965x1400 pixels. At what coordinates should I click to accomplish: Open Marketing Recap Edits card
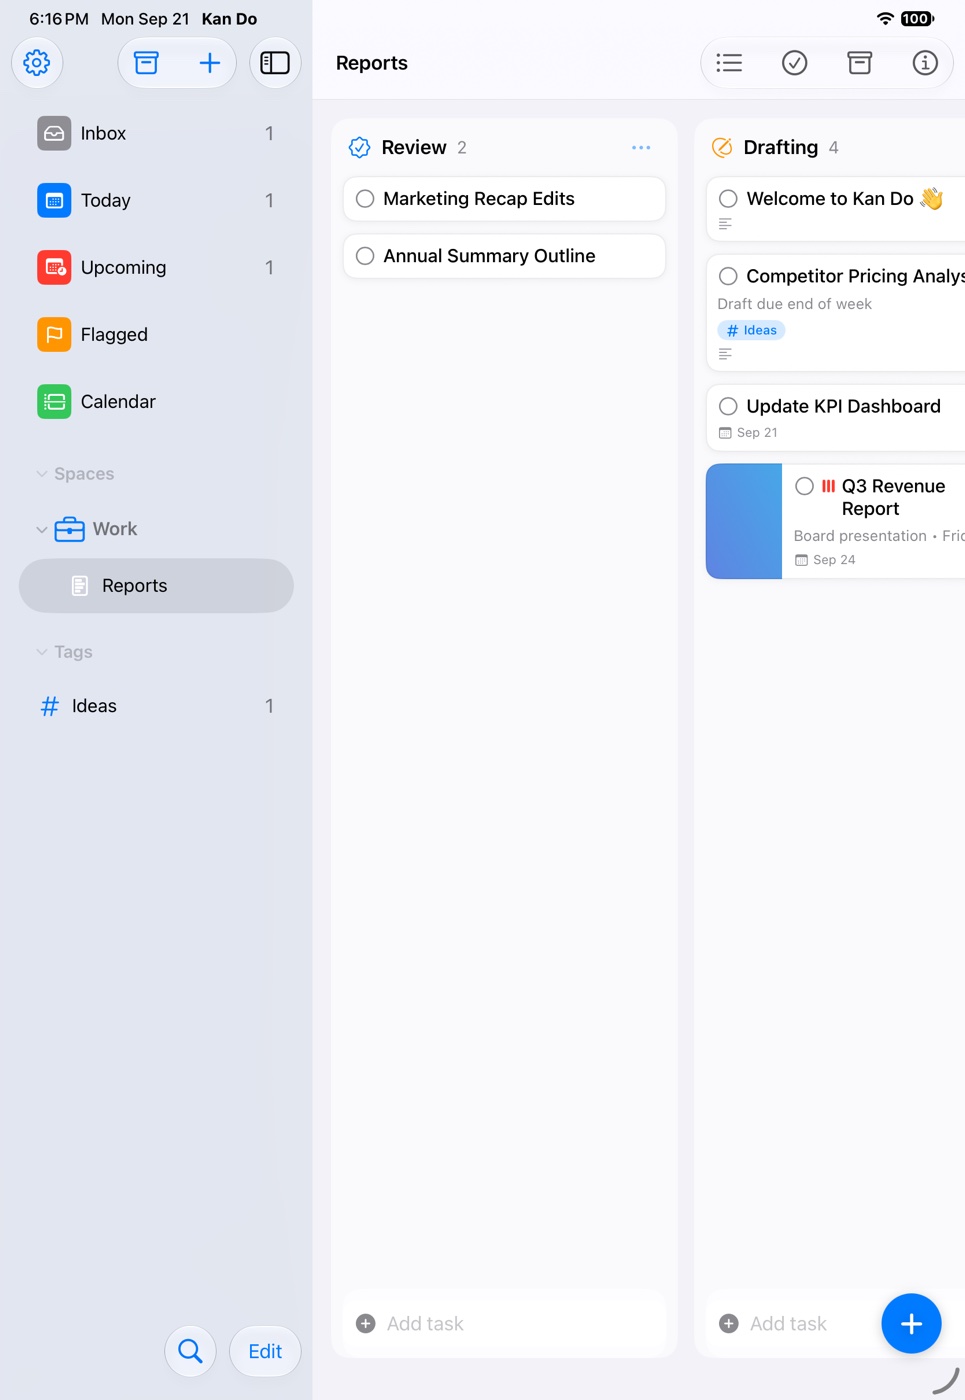pyautogui.click(x=504, y=199)
